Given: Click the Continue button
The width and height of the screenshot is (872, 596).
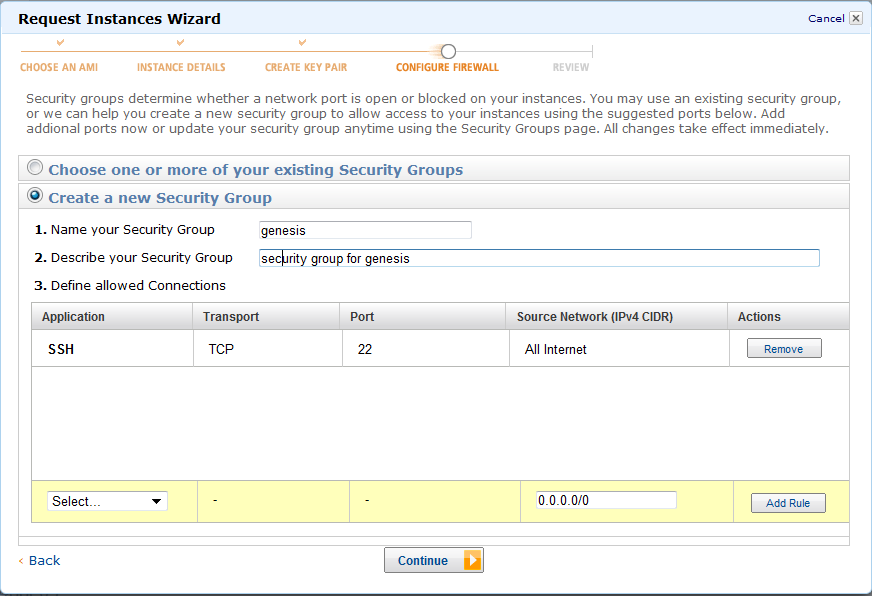Looking at the screenshot, I should pos(433,560).
